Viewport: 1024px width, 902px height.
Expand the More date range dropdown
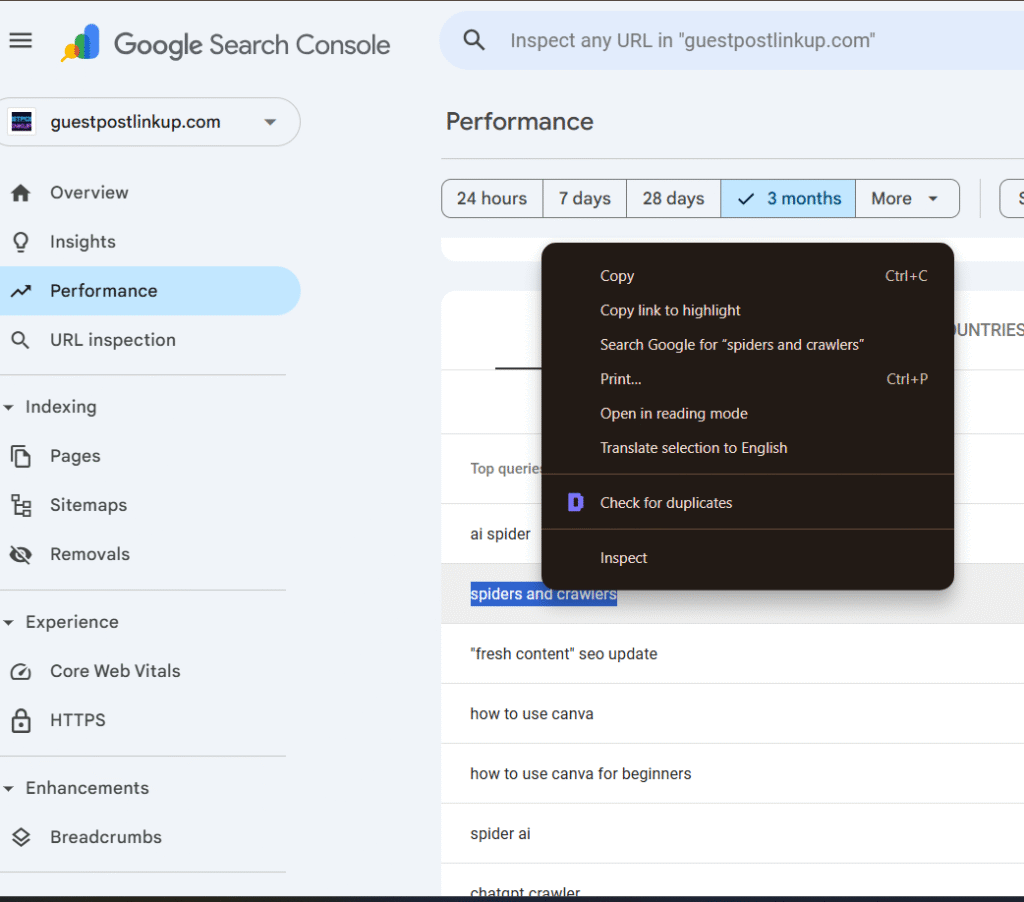click(x=906, y=198)
